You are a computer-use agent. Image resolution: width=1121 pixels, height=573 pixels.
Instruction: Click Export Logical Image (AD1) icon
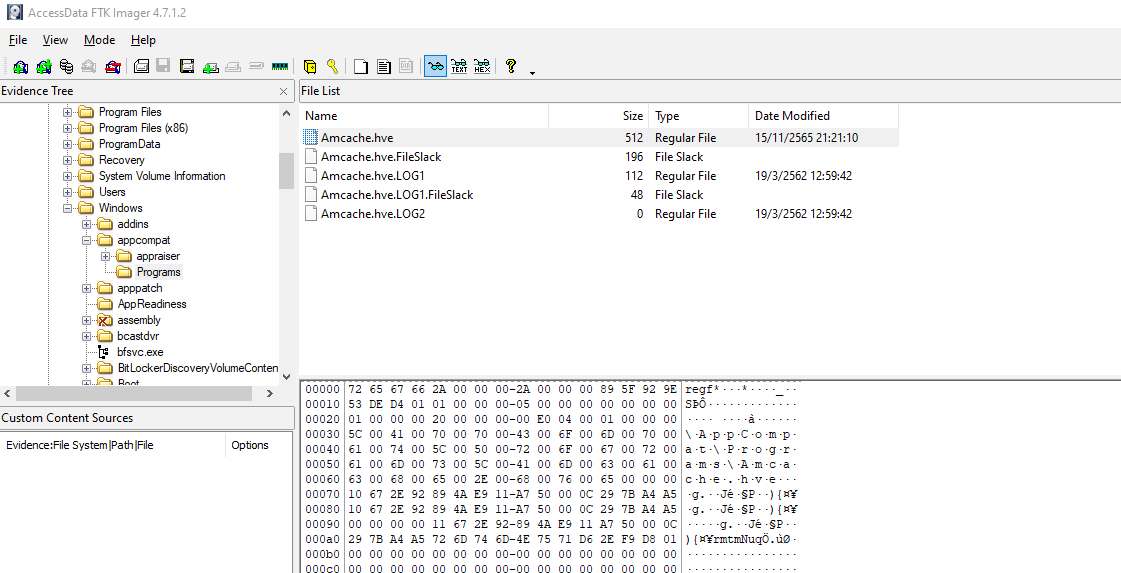(187, 67)
